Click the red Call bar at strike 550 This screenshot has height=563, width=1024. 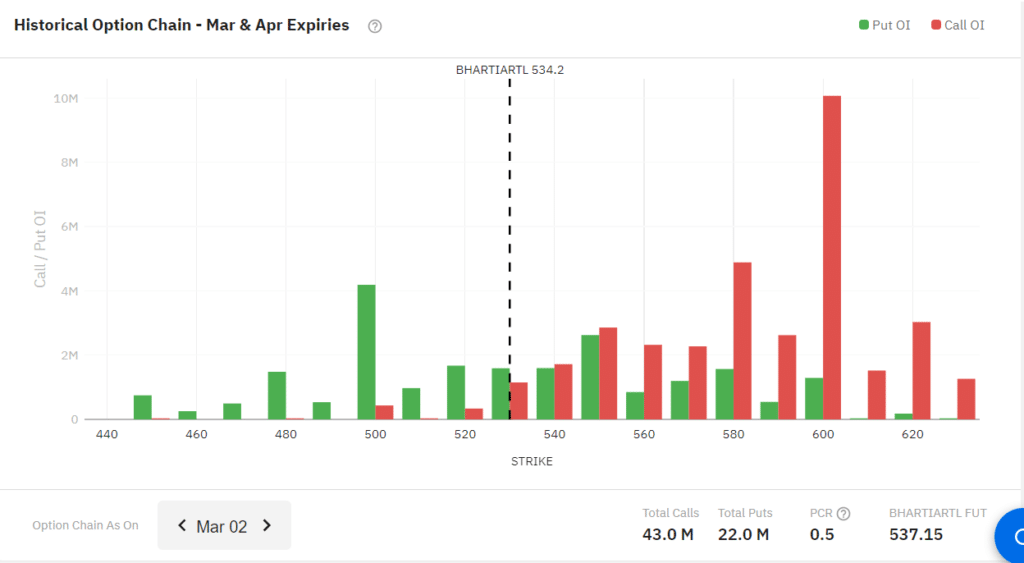[x=608, y=374]
